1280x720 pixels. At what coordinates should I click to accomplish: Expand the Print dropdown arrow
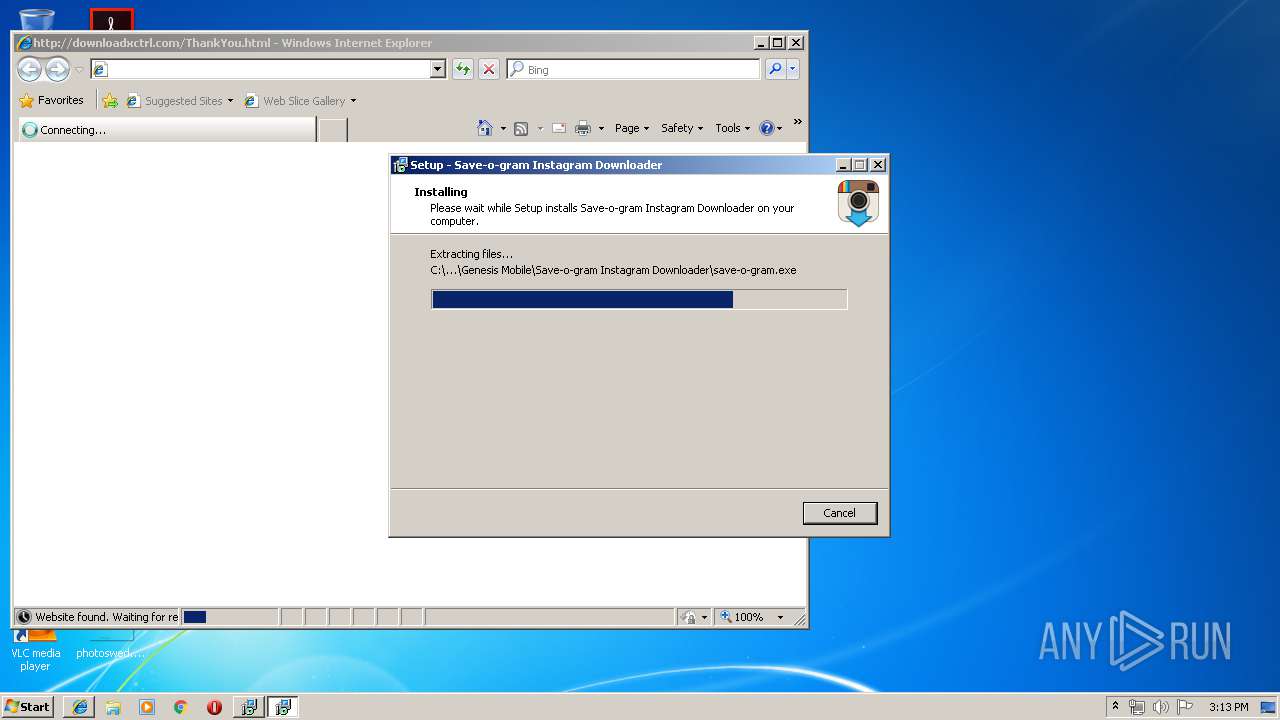click(601, 128)
